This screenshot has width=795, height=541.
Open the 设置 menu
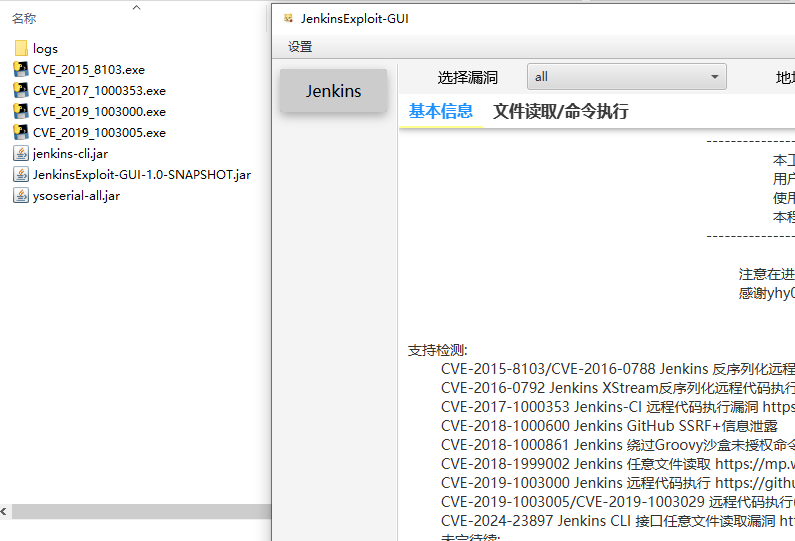pyautogui.click(x=300, y=47)
